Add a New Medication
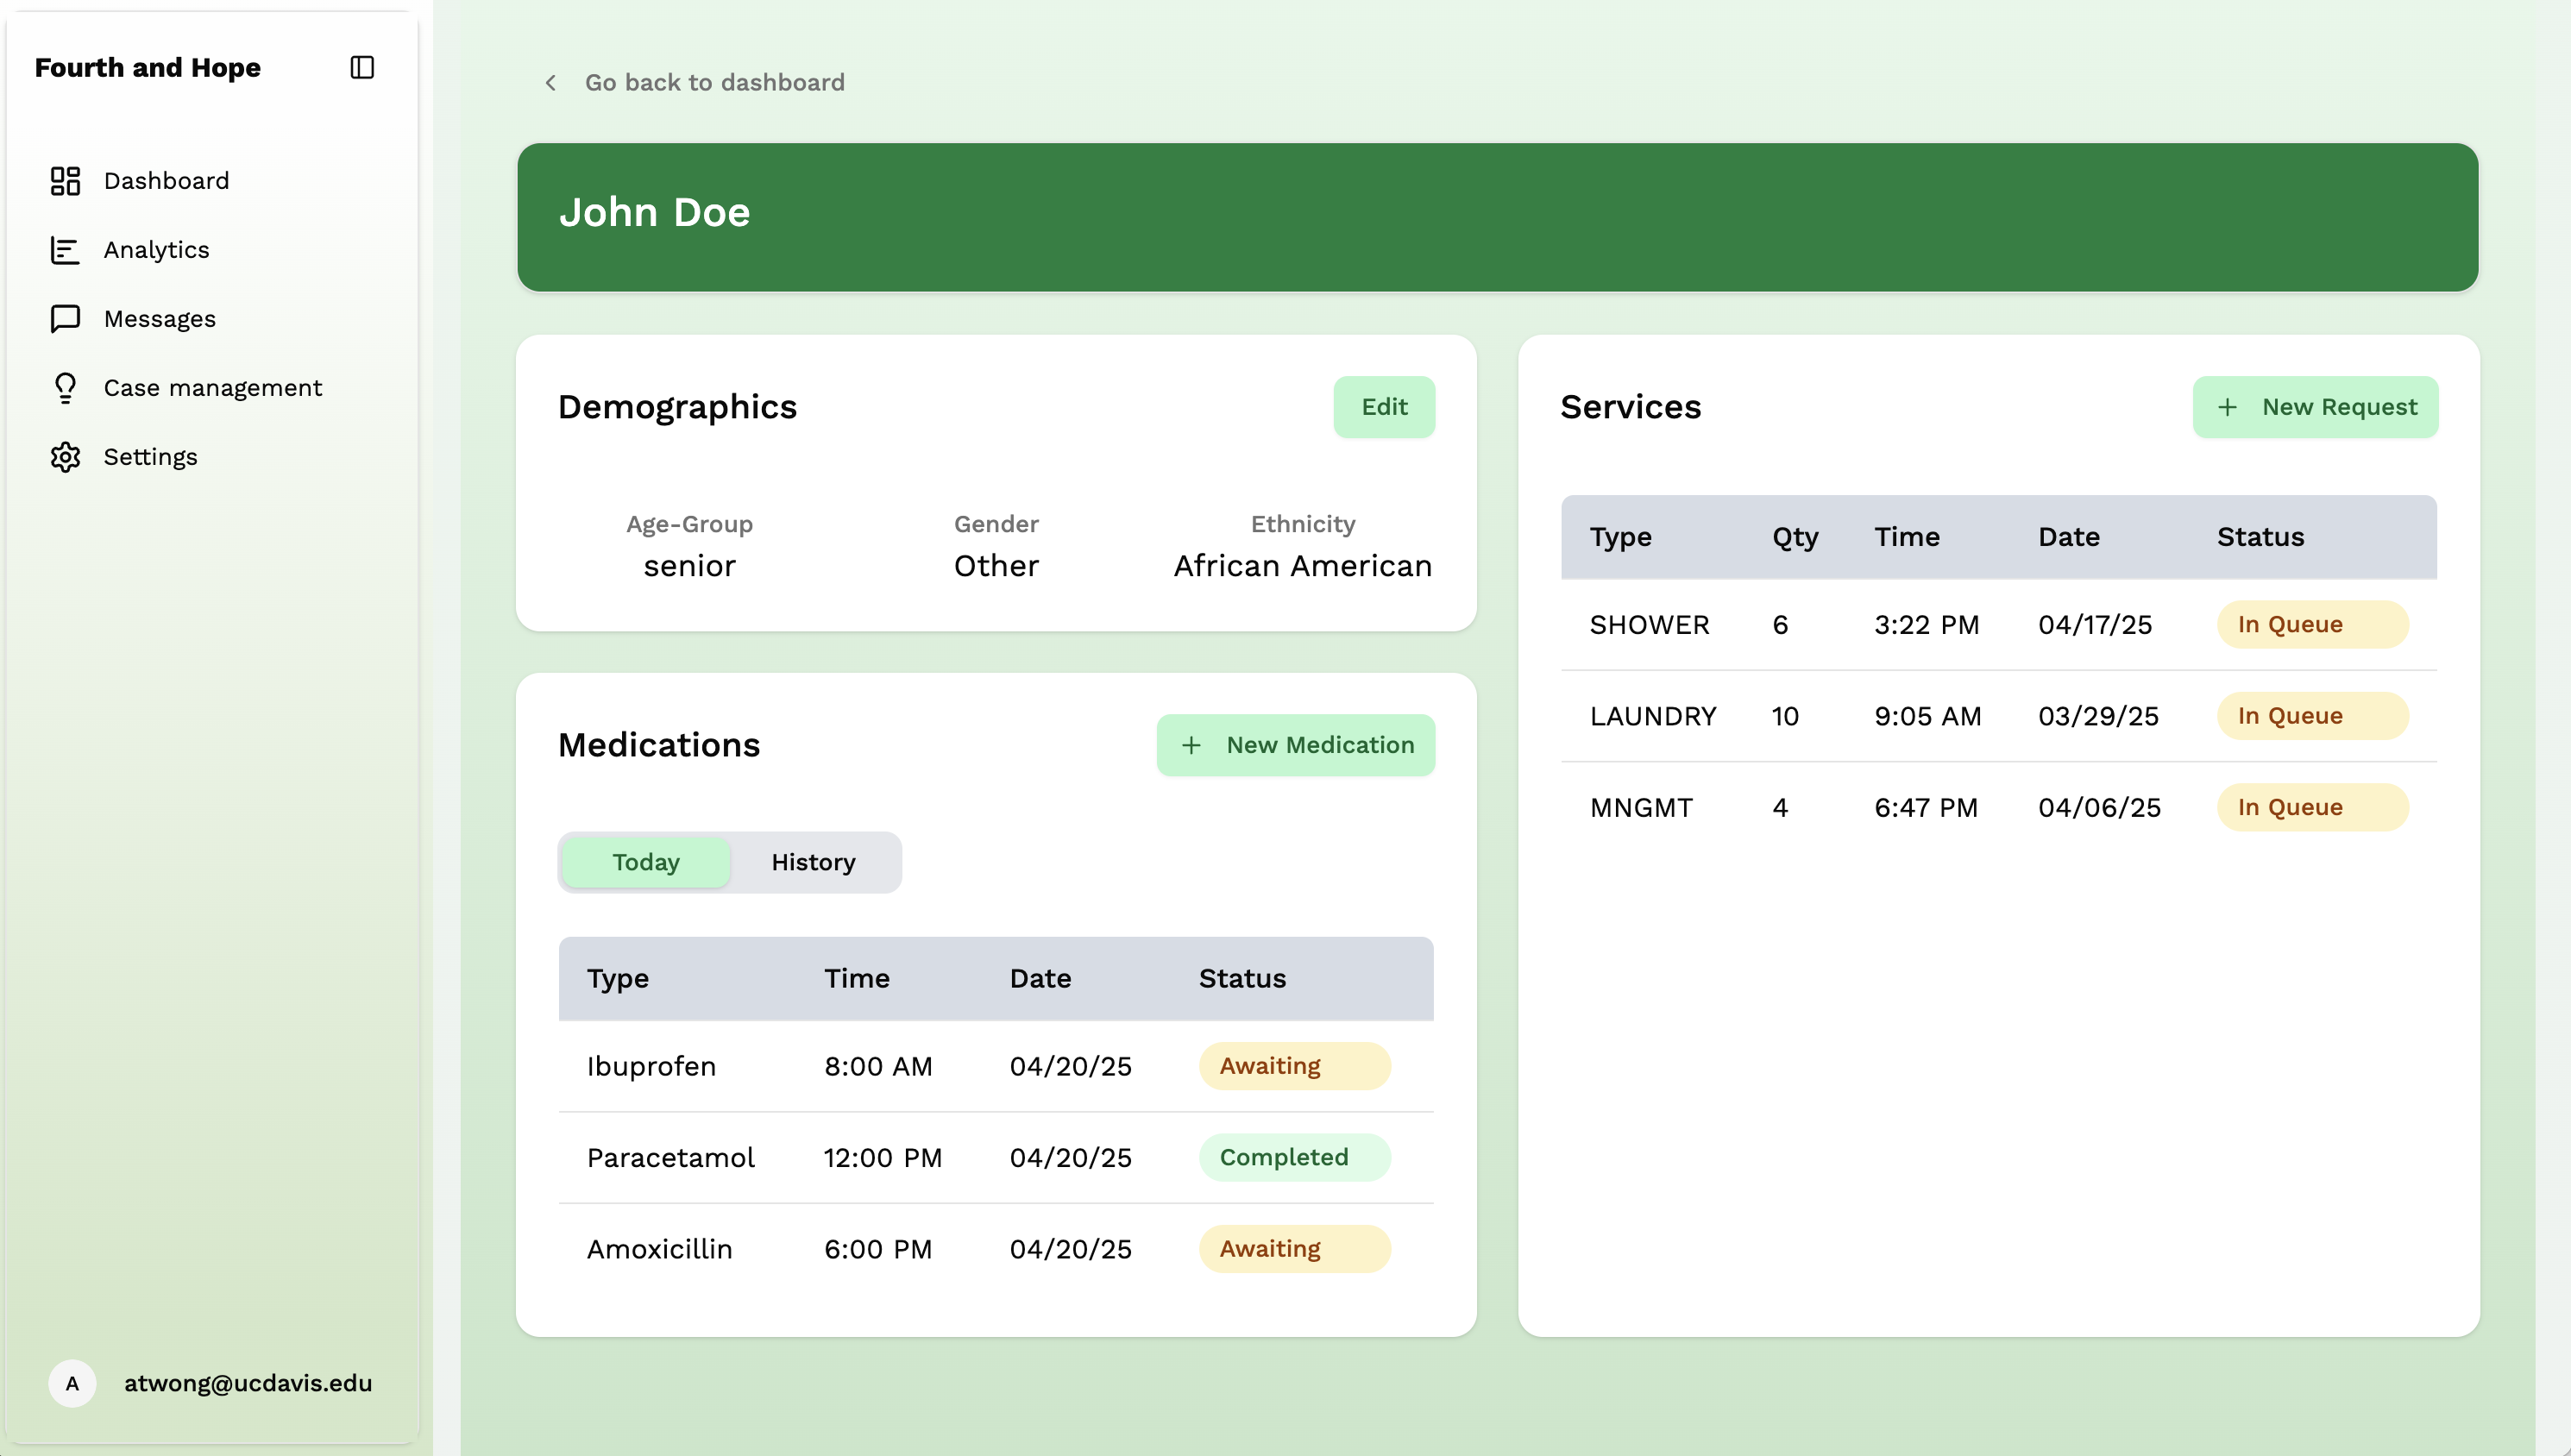 [1295, 745]
